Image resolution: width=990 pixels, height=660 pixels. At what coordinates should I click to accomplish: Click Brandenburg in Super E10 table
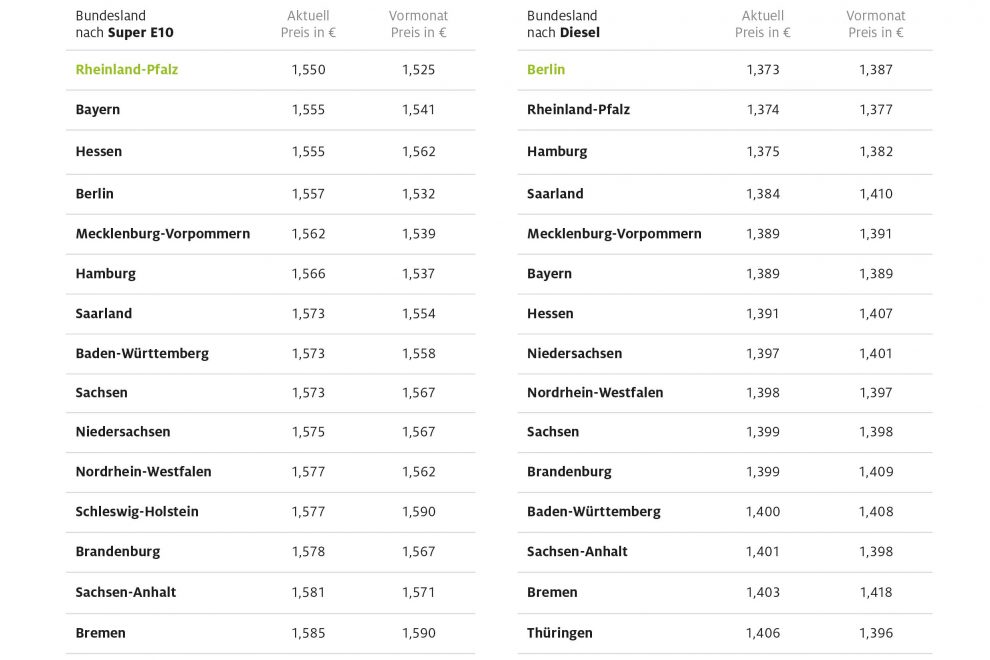(118, 552)
